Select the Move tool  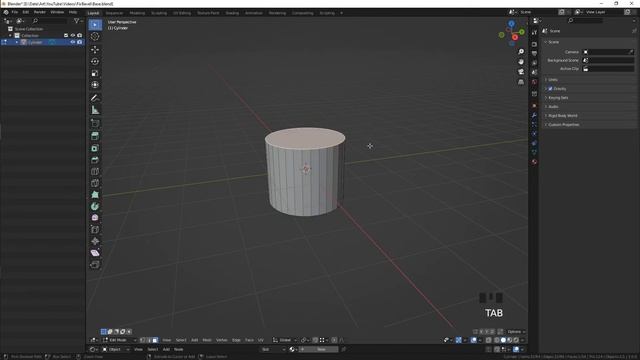95,50
